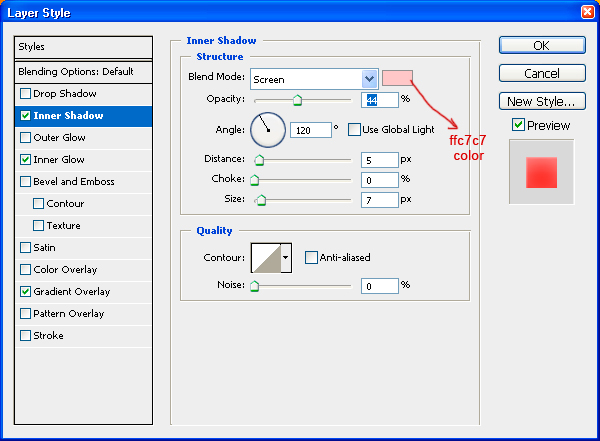Enable the Outer Glow checkbox
Screen dimensions: 600x441
(25, 137)
